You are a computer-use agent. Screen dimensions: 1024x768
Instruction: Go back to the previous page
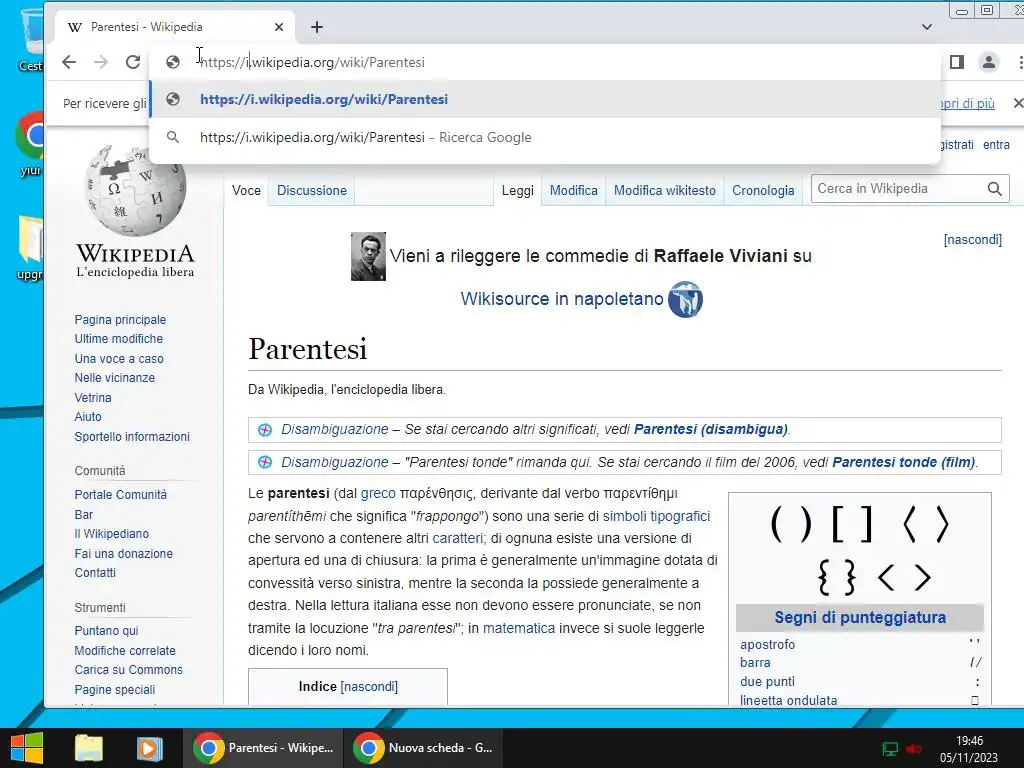[69, 62]
